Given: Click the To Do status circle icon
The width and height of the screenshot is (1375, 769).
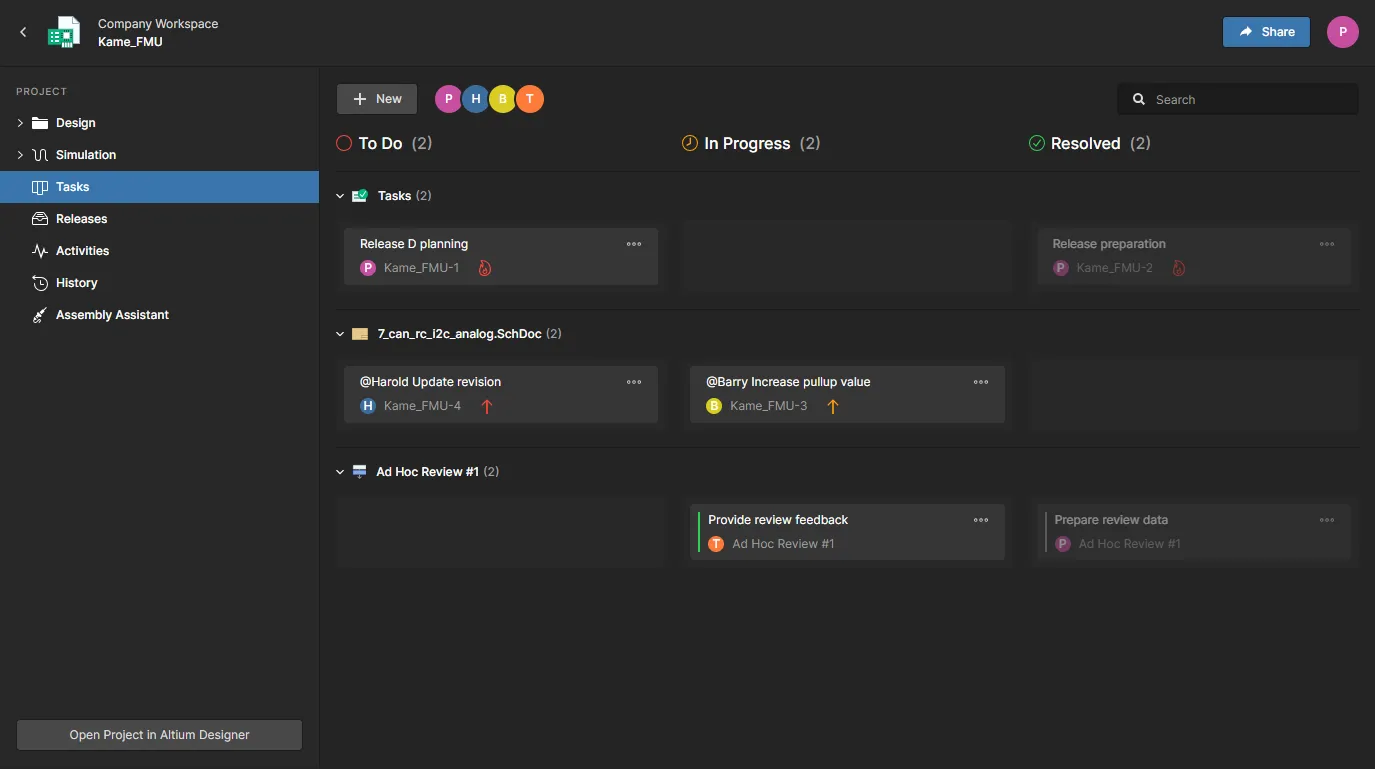Looking at the screenshot, I should click(344, 143).
